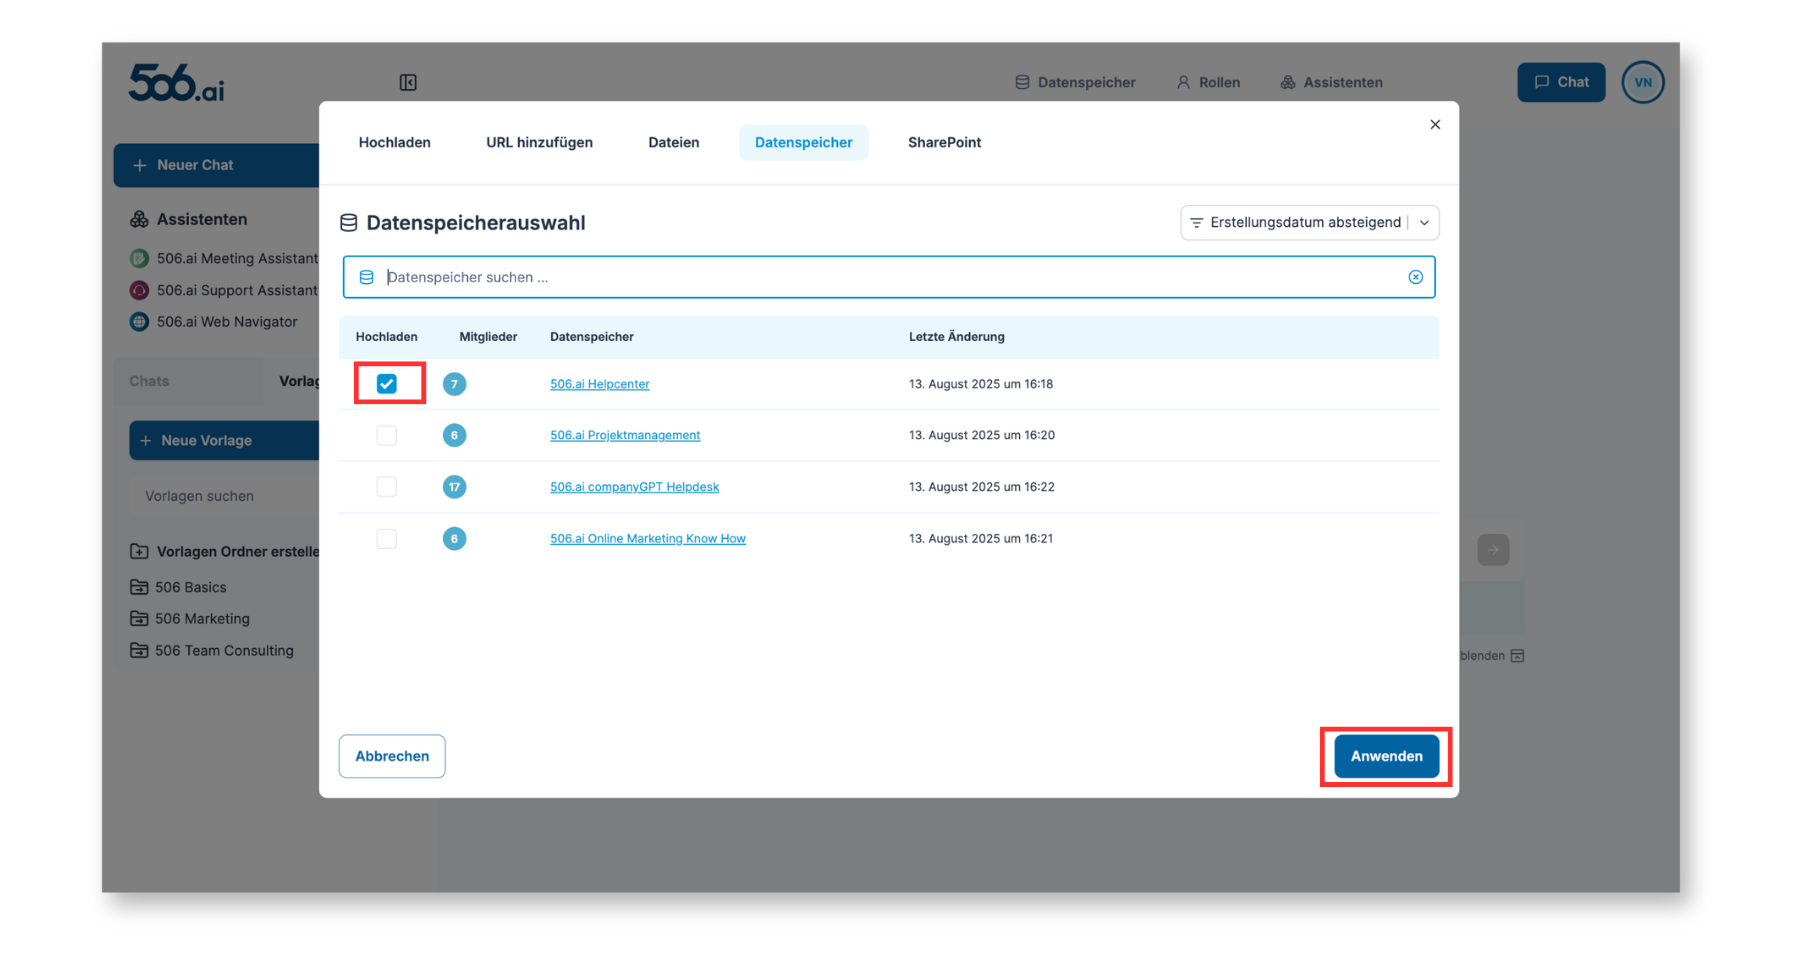This screenshot has height=960, width=1800.
Task: Select the Datenspeicher tab in dialog
Action: tap(804, 142)
